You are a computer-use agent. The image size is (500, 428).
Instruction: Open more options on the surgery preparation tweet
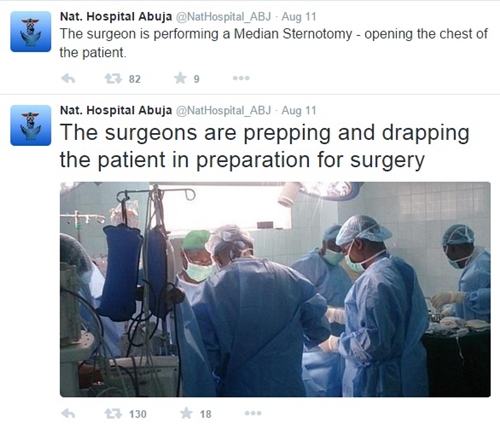pyautogui.click(x=253, y=413)
